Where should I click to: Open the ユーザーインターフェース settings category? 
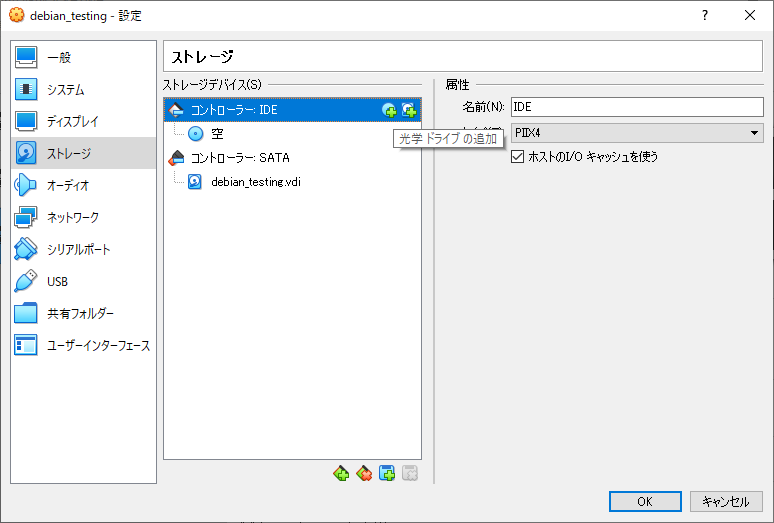(83, 346)
